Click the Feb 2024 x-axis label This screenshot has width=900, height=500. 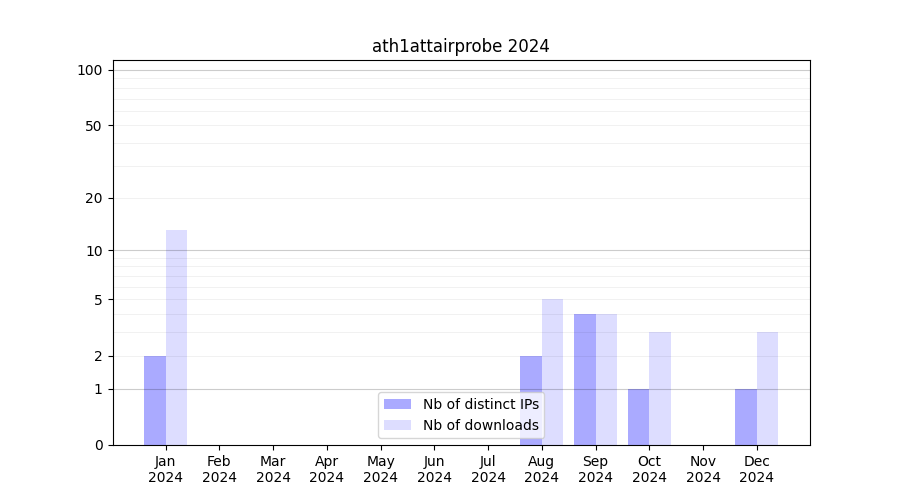[219, 469]
